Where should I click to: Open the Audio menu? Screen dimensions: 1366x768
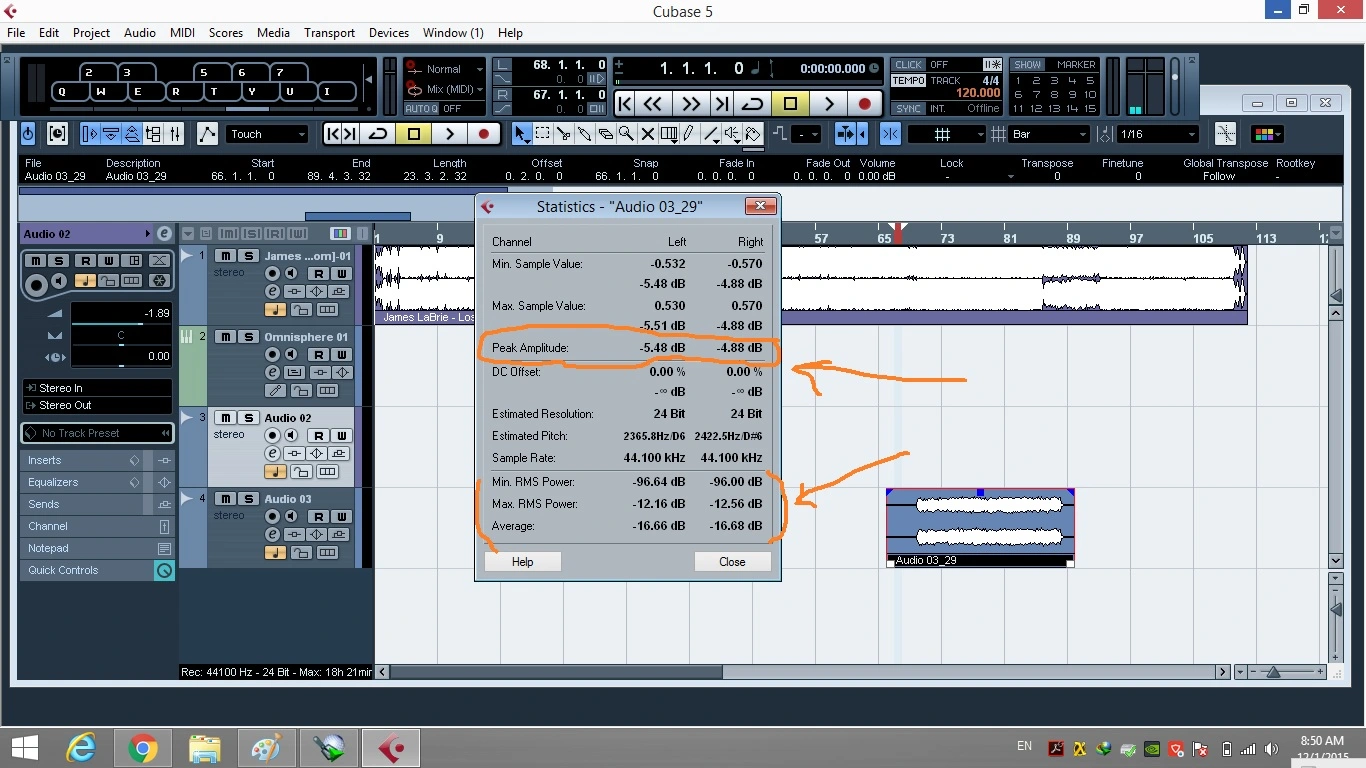point(140,32)
